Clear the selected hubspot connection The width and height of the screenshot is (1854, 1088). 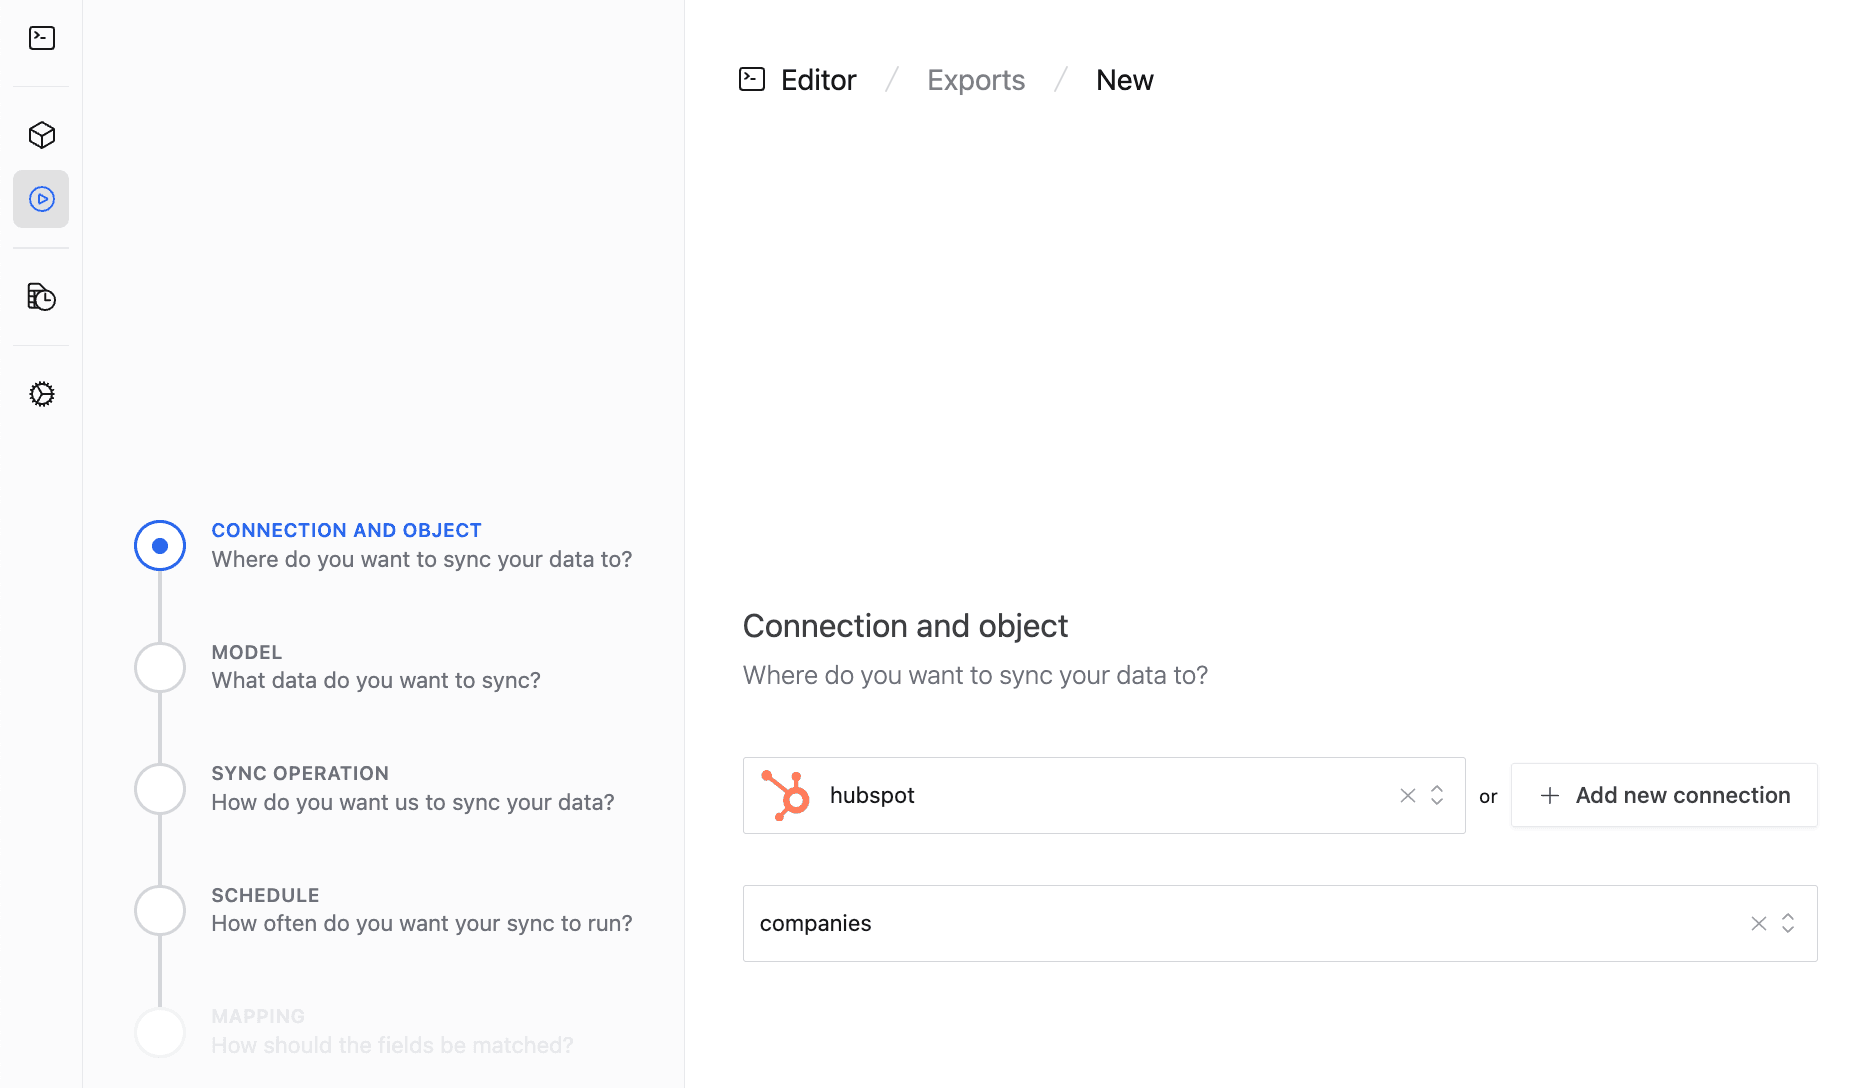(1407, 795)
